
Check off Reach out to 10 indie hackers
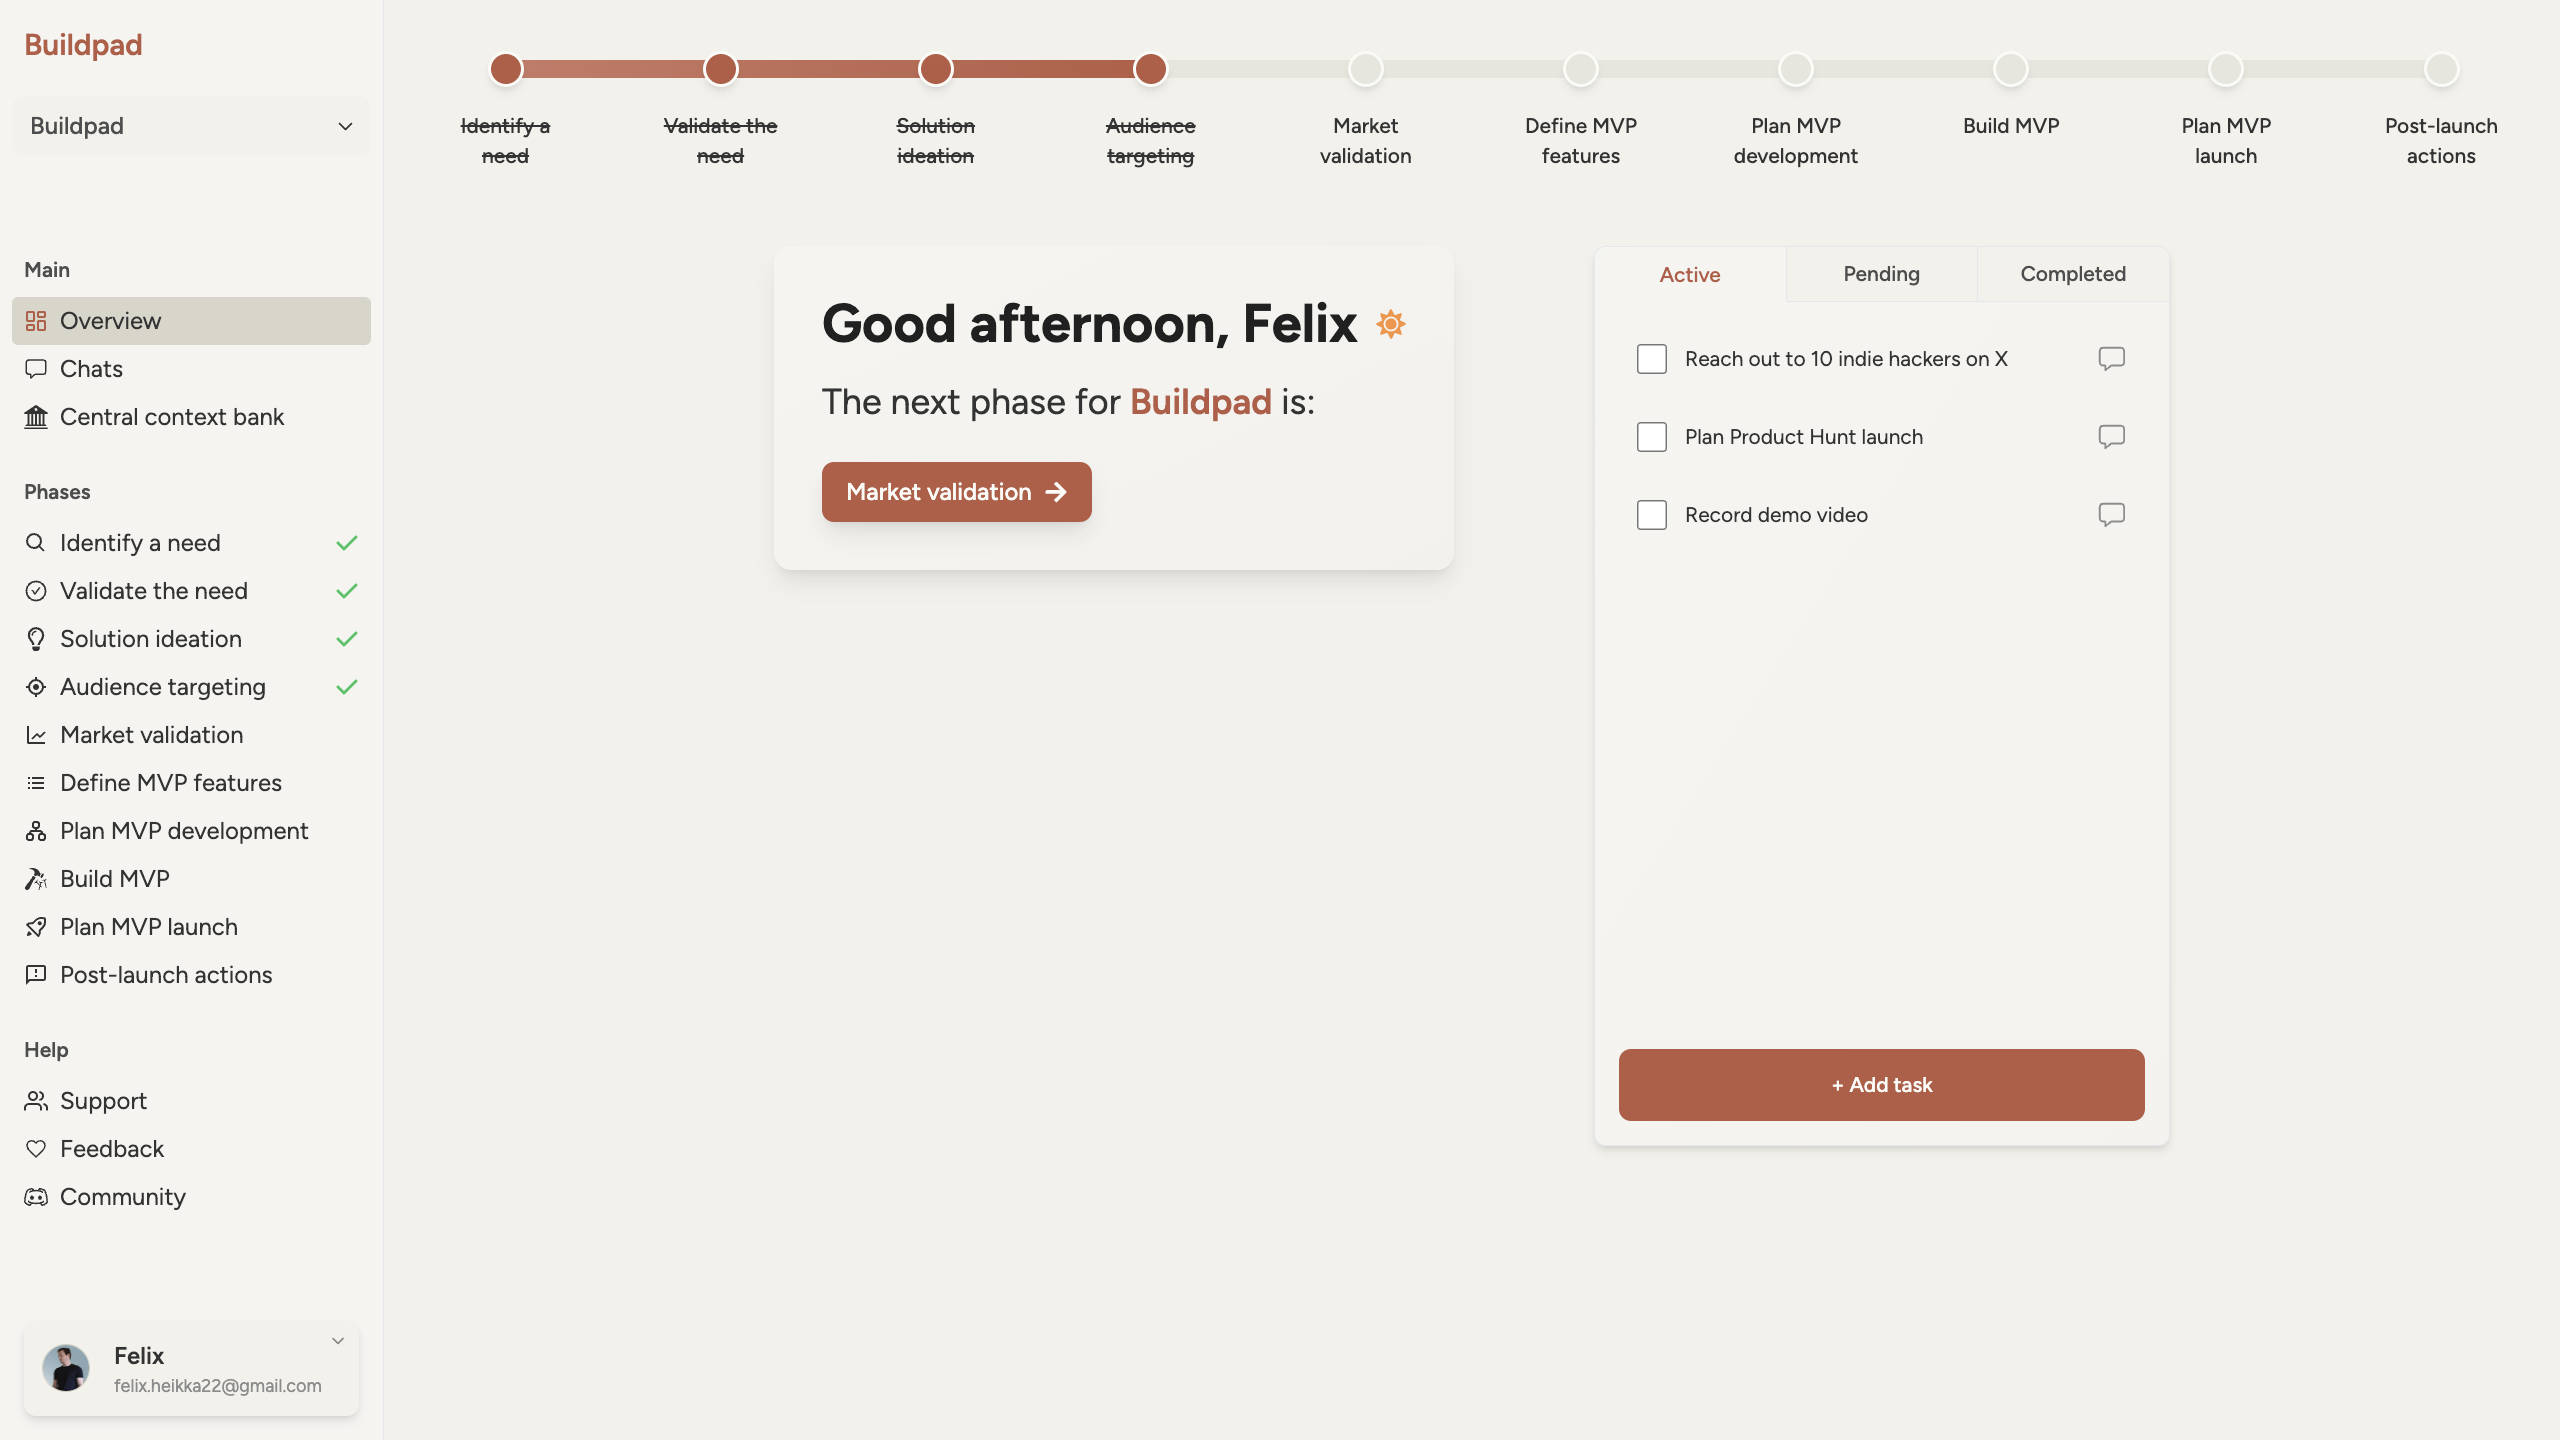(x=1652, y=359)
